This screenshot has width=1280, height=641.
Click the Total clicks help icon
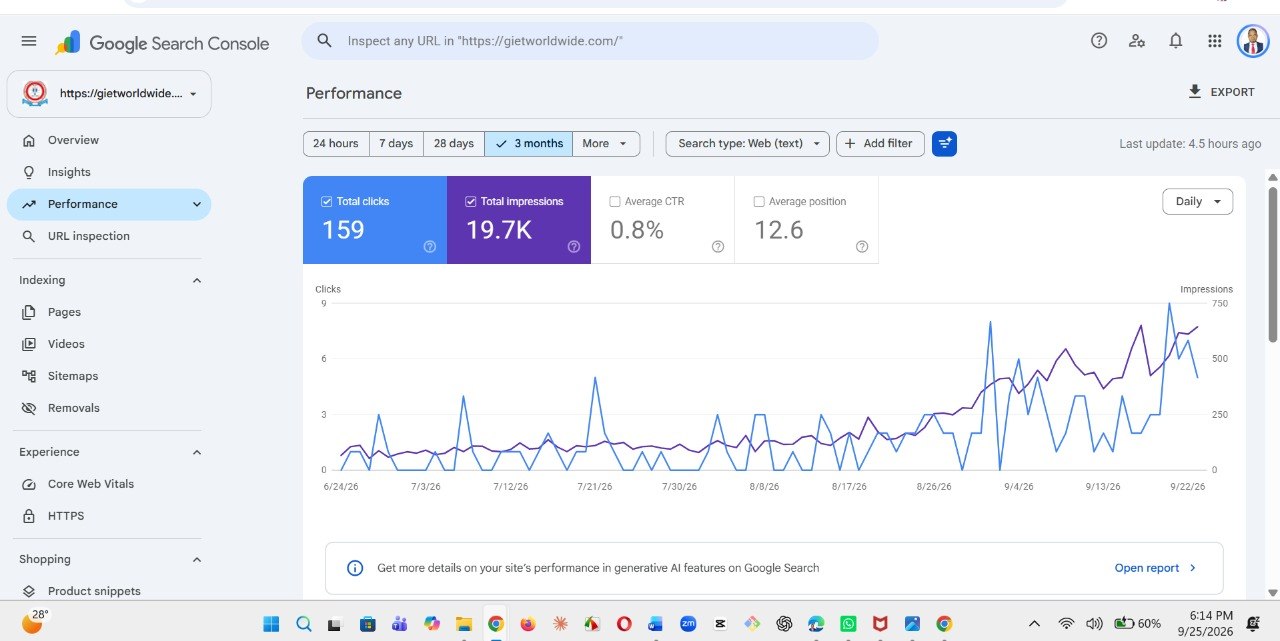tap(430, 247)
